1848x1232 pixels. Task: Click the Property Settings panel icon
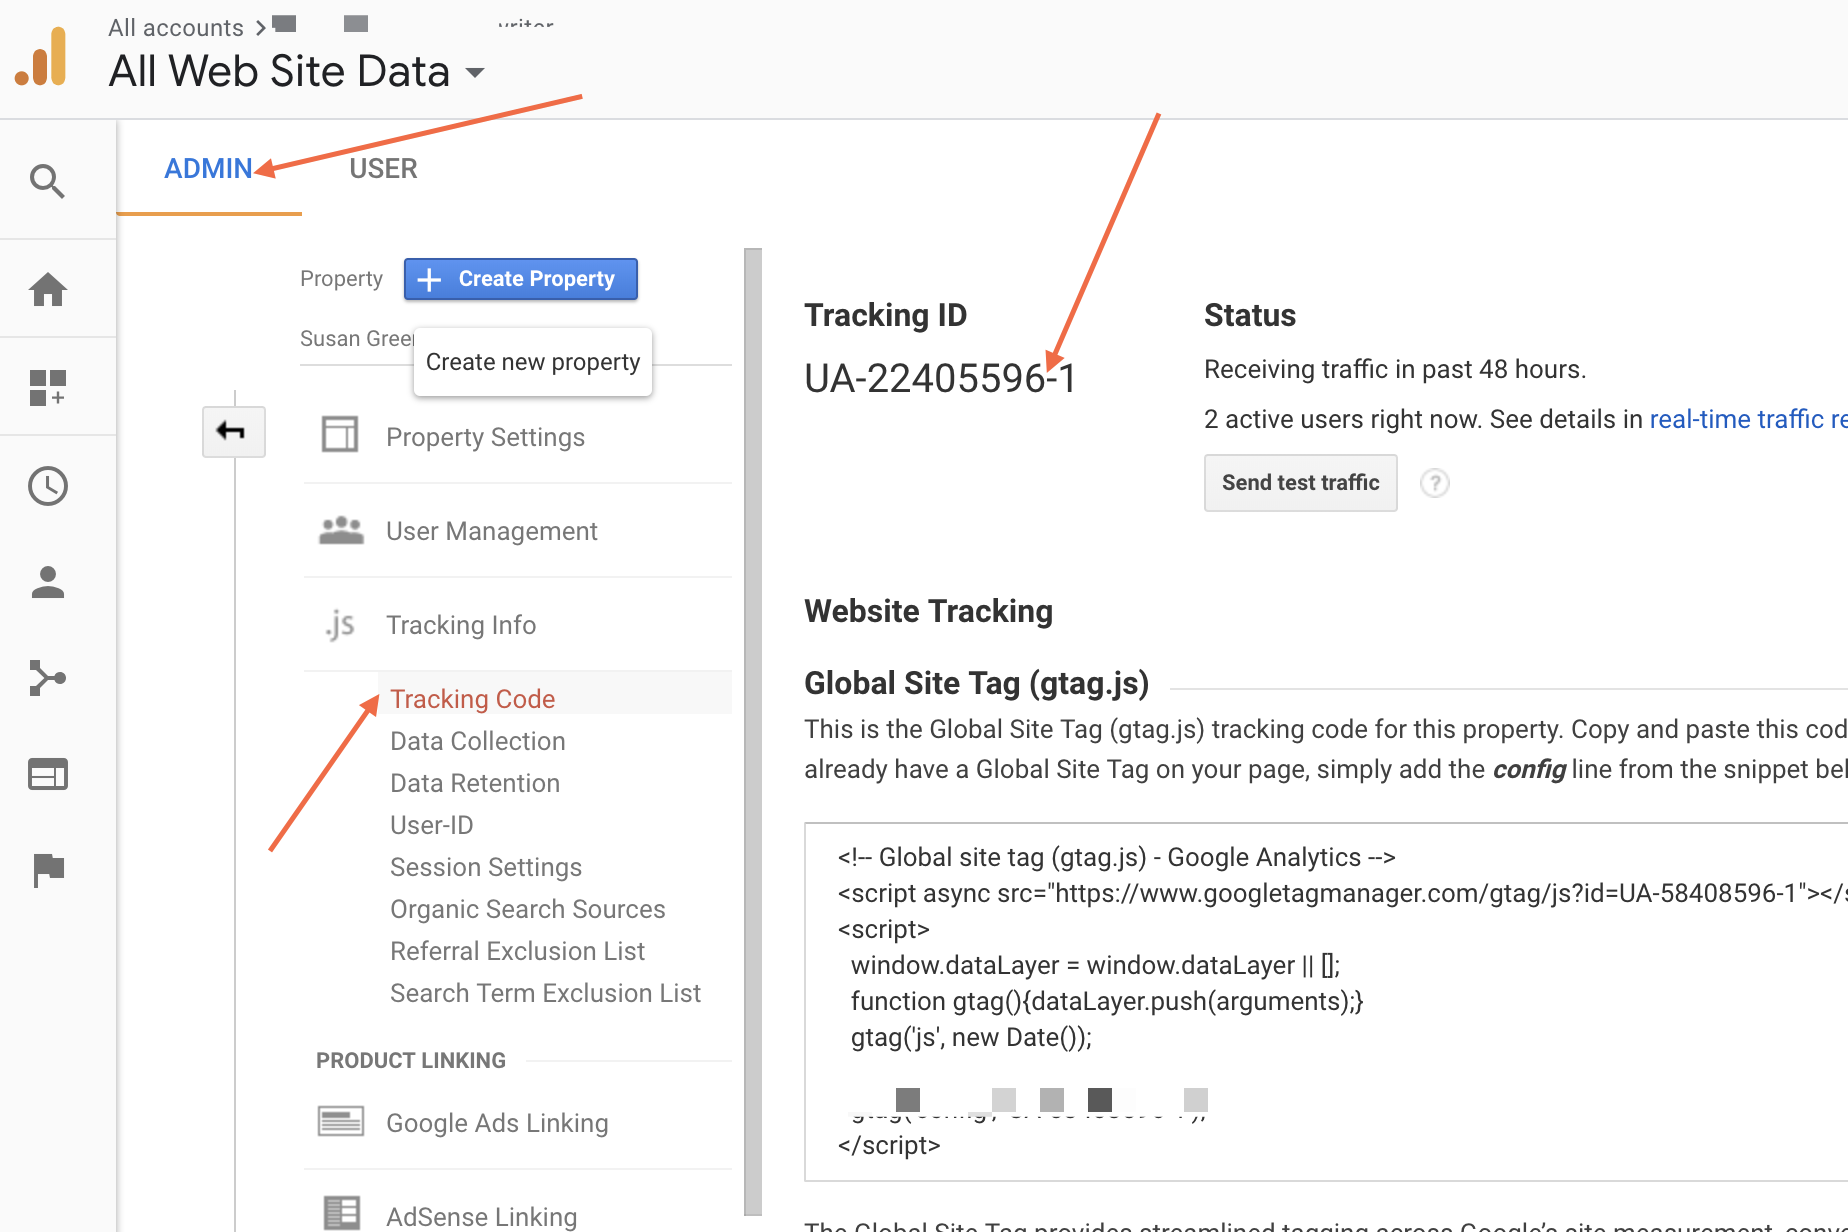tap(340, 434)
